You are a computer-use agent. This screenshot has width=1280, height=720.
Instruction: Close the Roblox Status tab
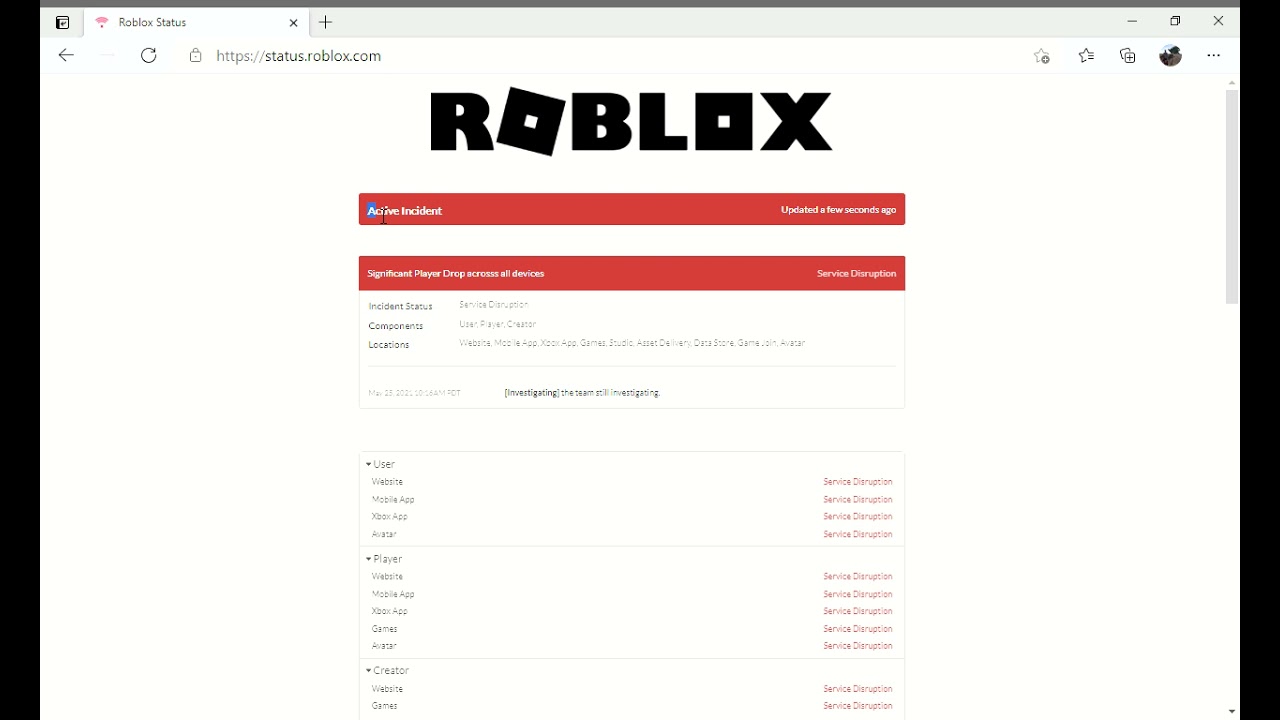click(294, 22)
